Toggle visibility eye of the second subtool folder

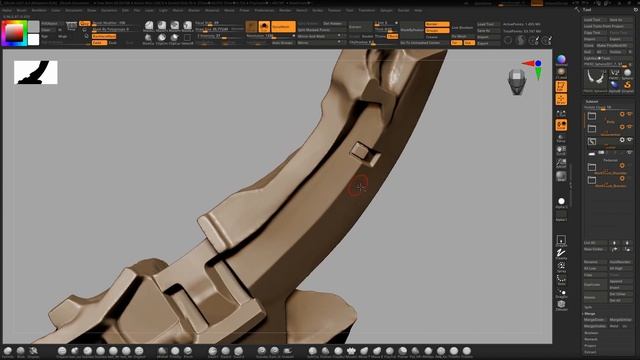[630, 127]
